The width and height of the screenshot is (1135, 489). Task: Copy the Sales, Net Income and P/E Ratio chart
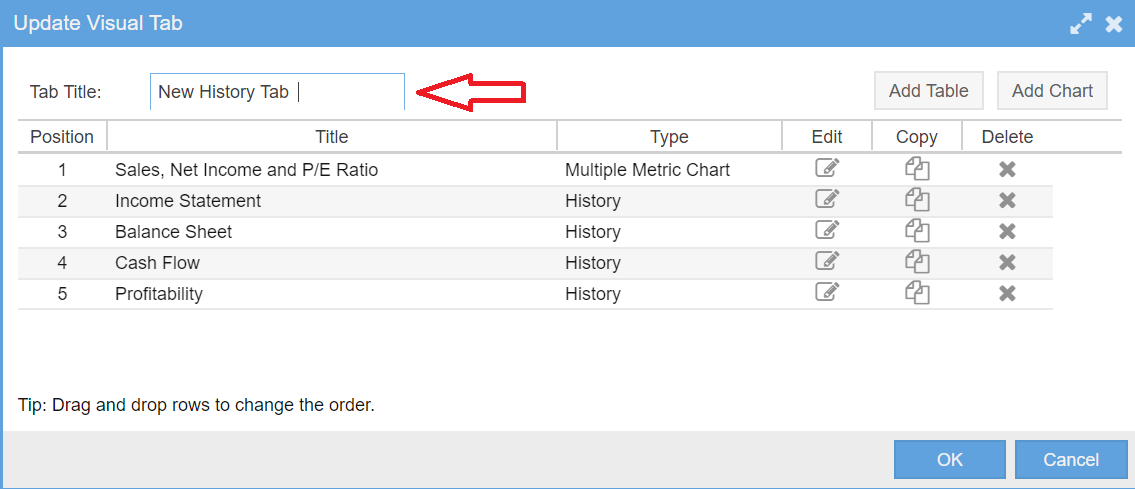(917, 169)
